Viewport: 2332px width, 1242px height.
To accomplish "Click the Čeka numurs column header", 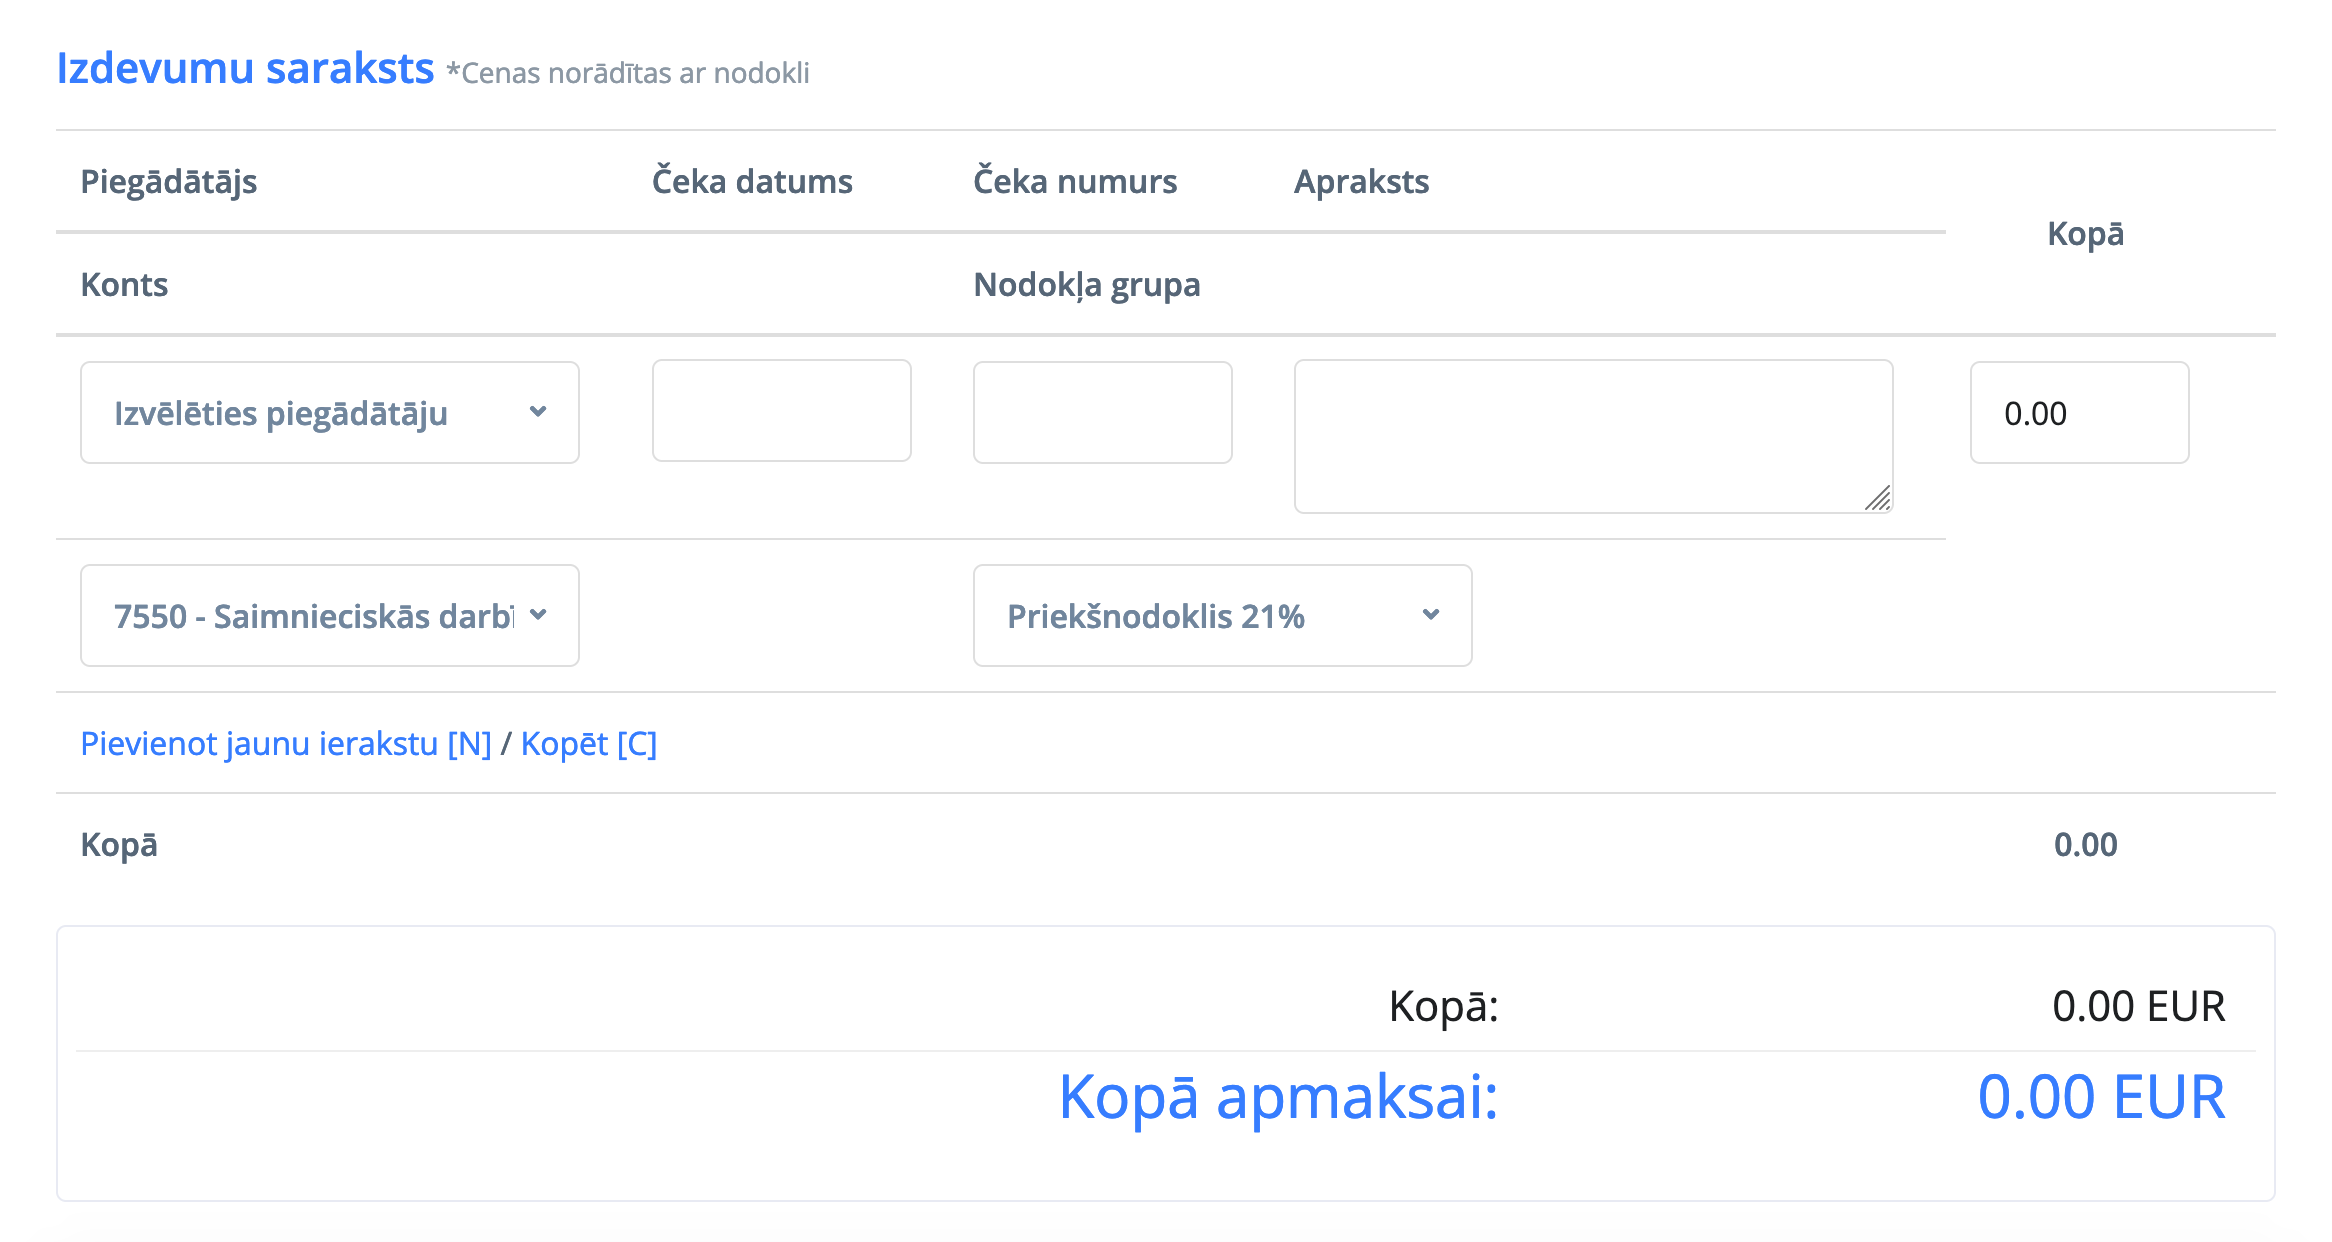I will [1075, 182].
